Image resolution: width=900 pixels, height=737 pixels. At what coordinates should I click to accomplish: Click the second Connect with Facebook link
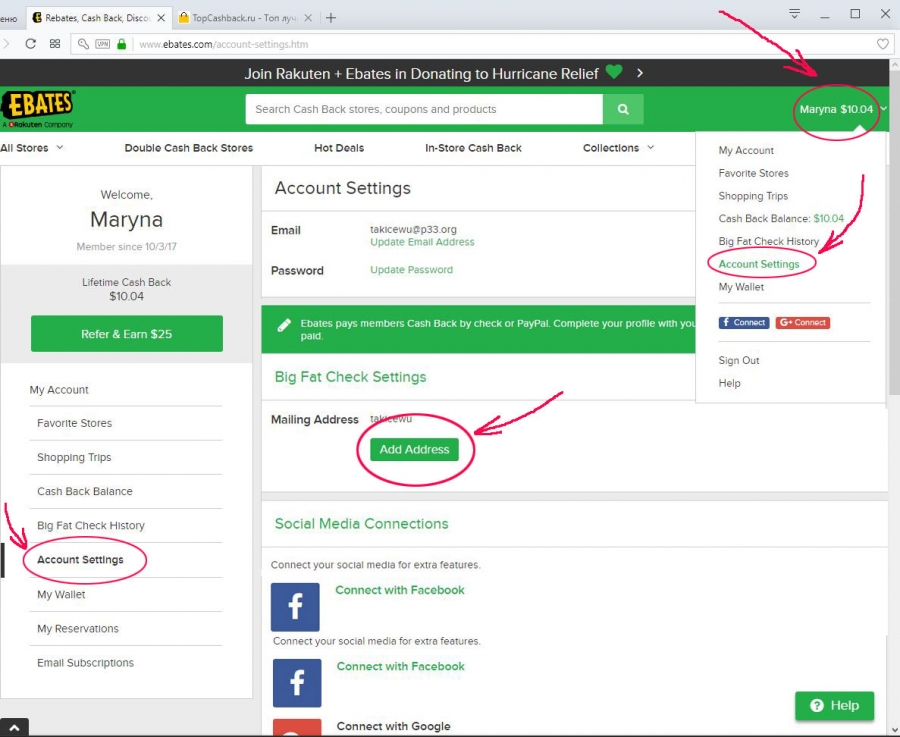coord(401,666)
